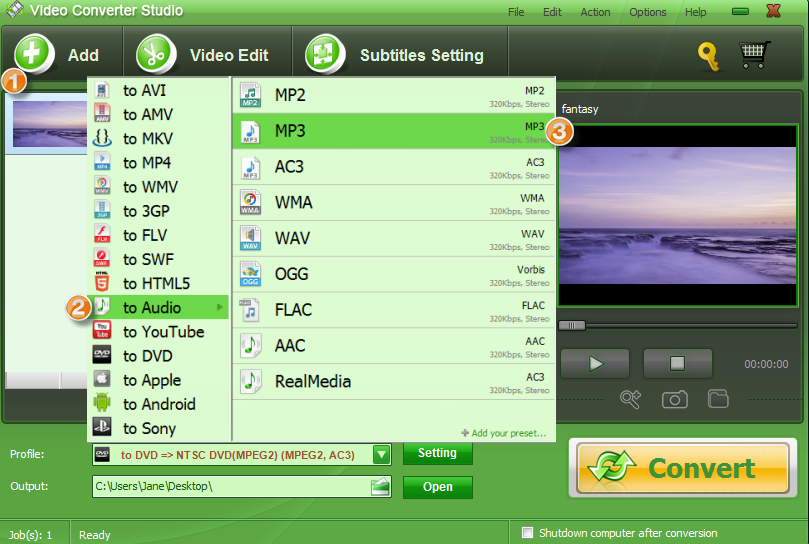Click Add your preset link

pyautogui.click(x=504, y=433)
